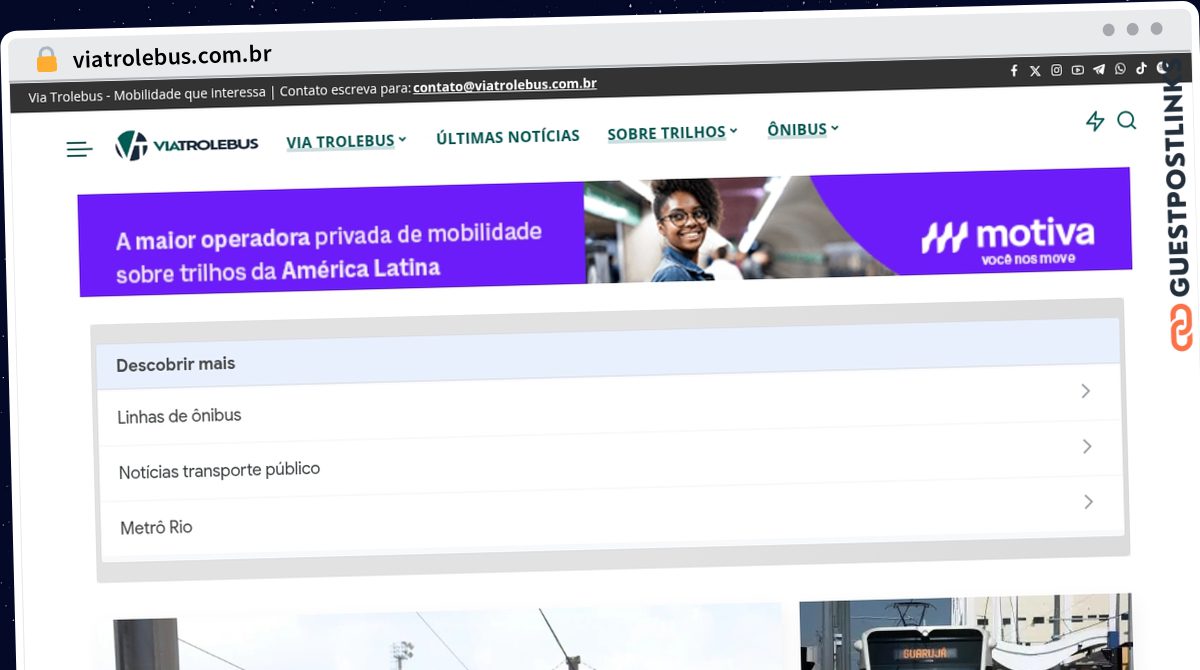Click 'Via Trolebus - Mobilidade que interessa' text

[147, 95]
